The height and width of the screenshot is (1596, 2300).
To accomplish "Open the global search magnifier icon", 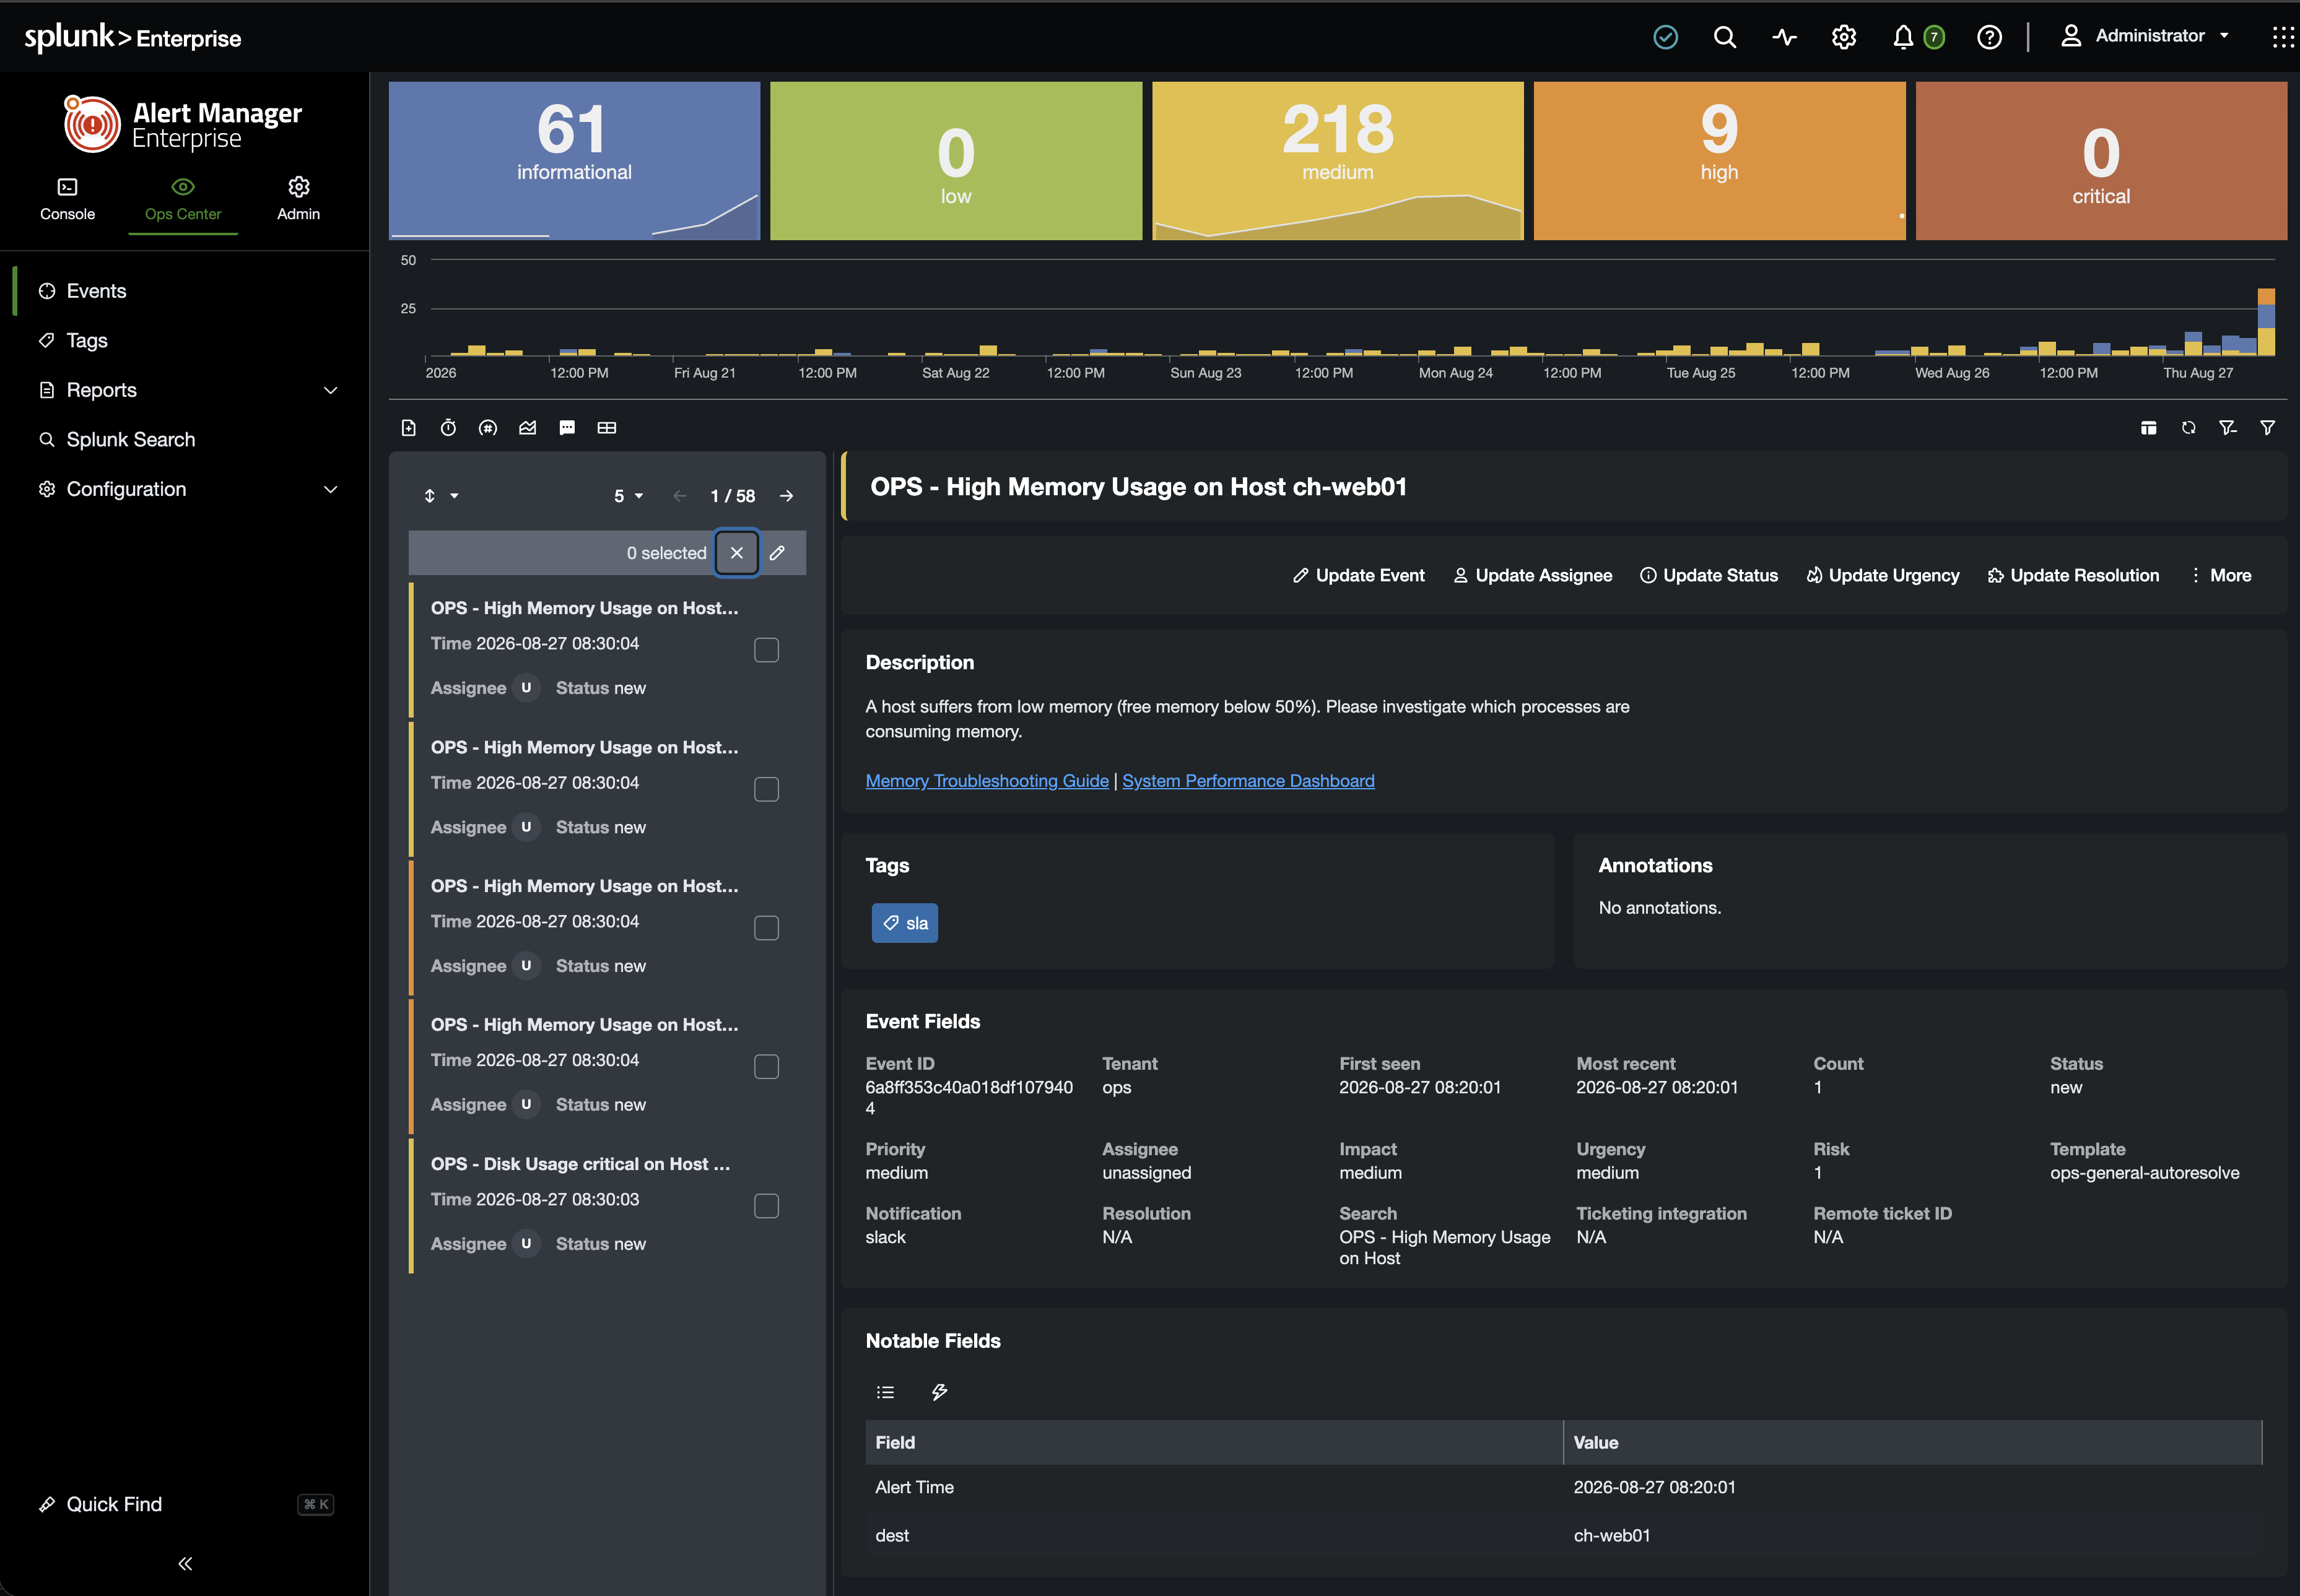I will coord(1725,37).
